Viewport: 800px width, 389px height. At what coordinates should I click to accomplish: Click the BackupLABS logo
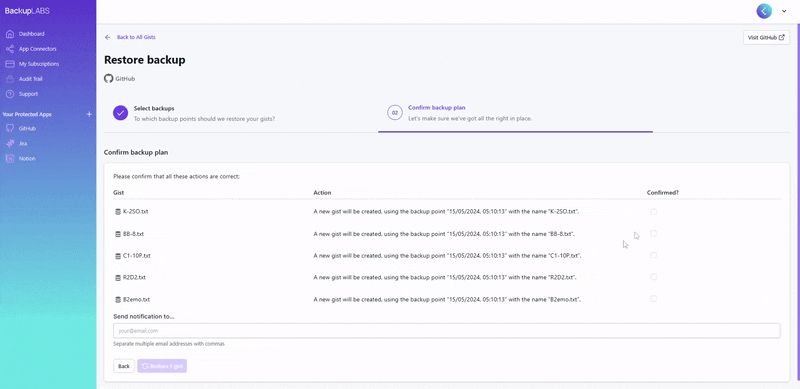[27, 11]
